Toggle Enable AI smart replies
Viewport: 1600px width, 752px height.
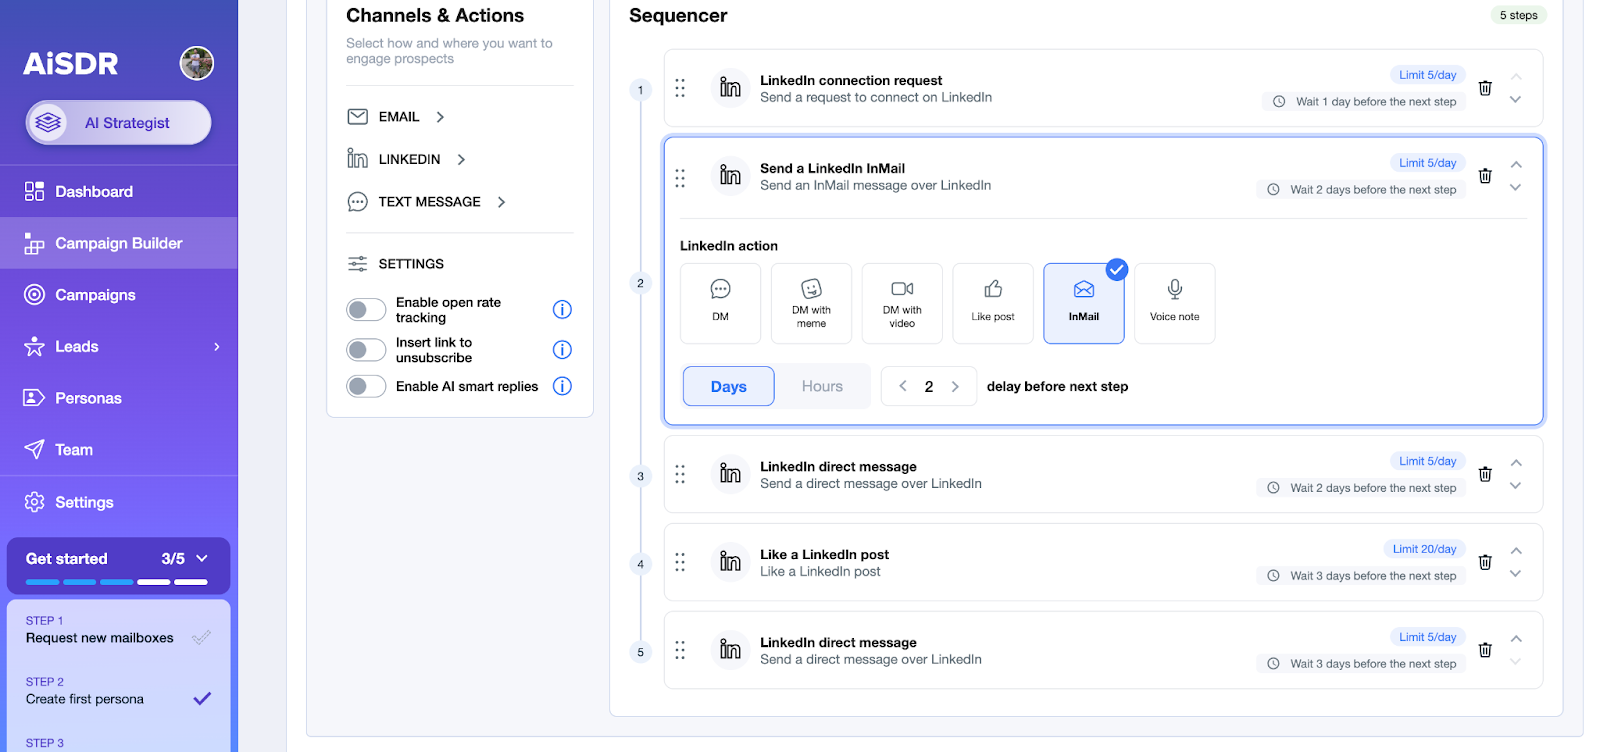pyautogui.click(x=366, y=386)
